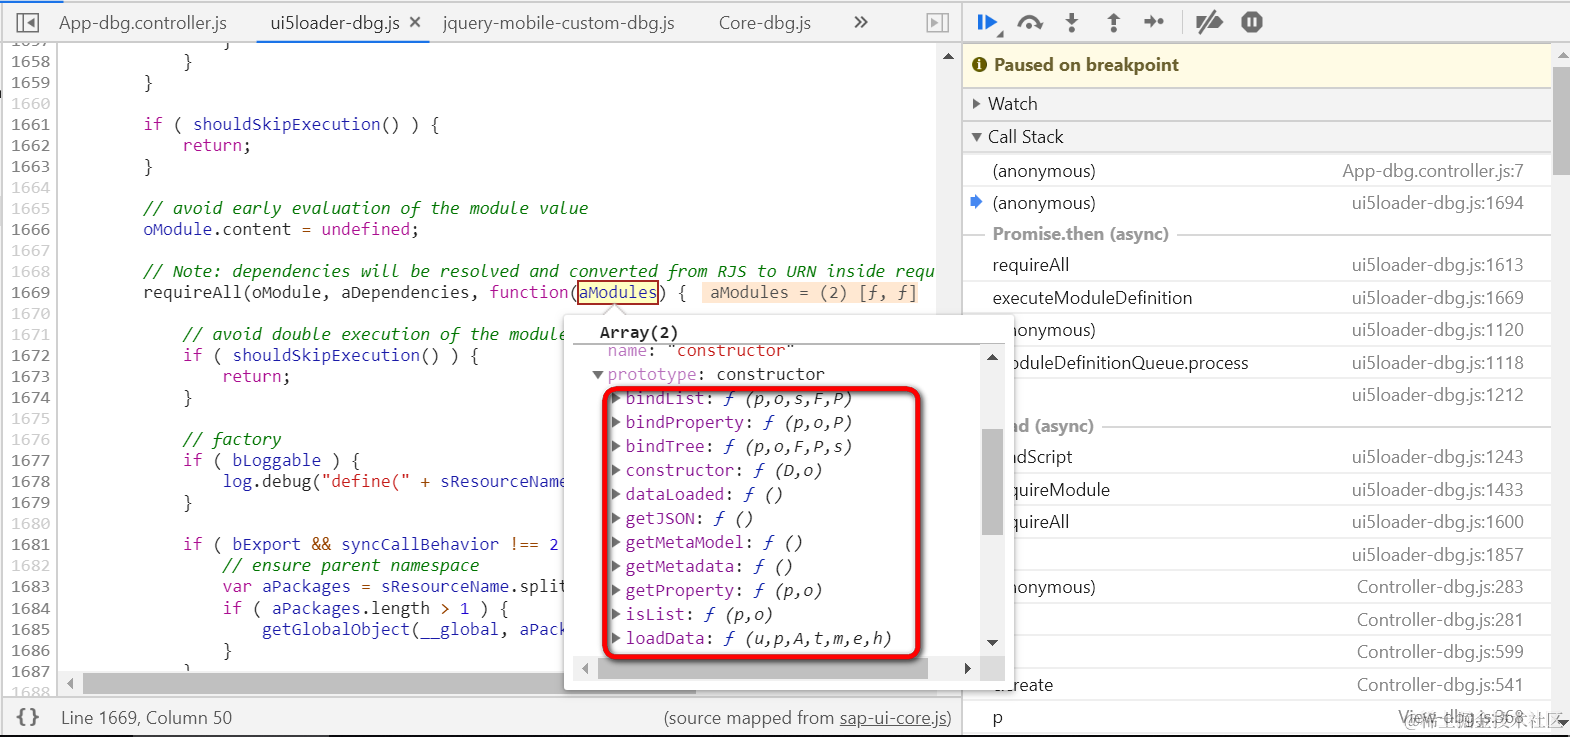Open frame location ui5loader-dbg.js:1120
The image size is (1570, 737).
1437,330
